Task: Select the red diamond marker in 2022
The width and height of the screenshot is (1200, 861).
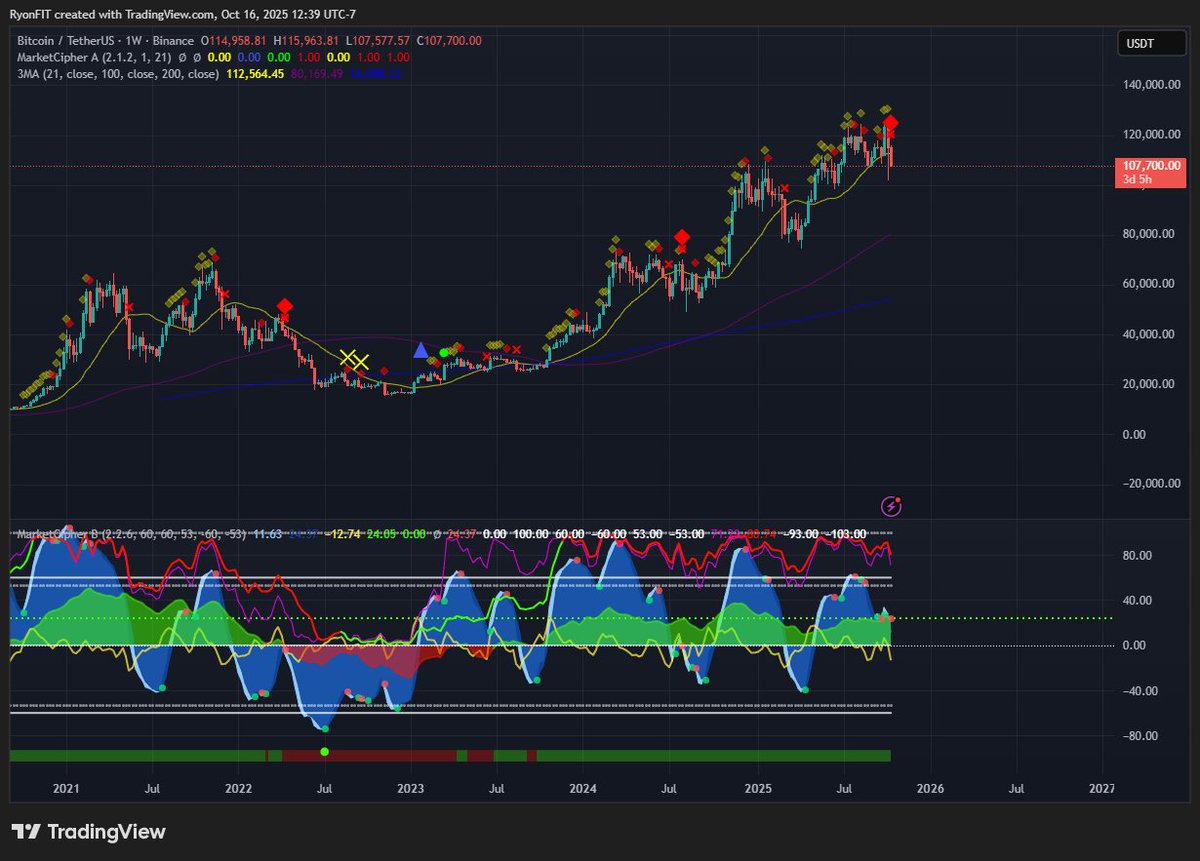Action: (x=285, y=306)
